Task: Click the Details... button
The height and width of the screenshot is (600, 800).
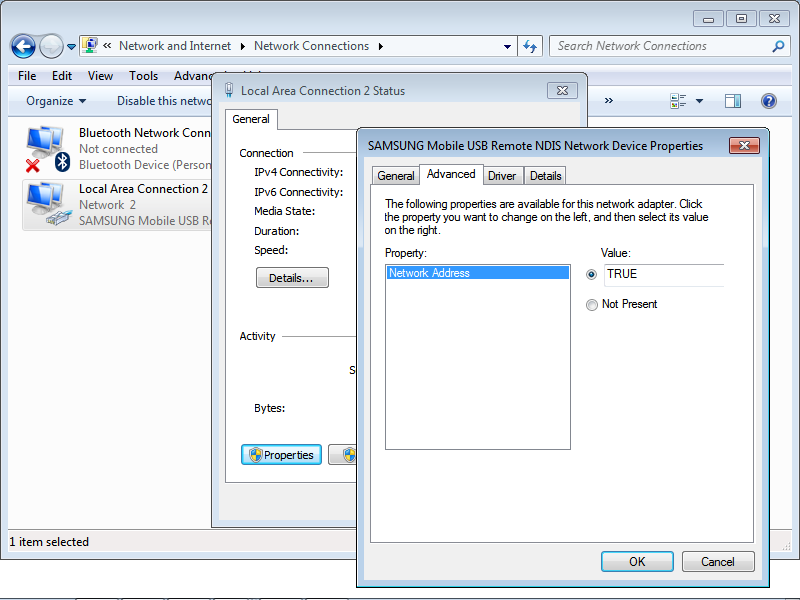Action: tap(292, 278)
